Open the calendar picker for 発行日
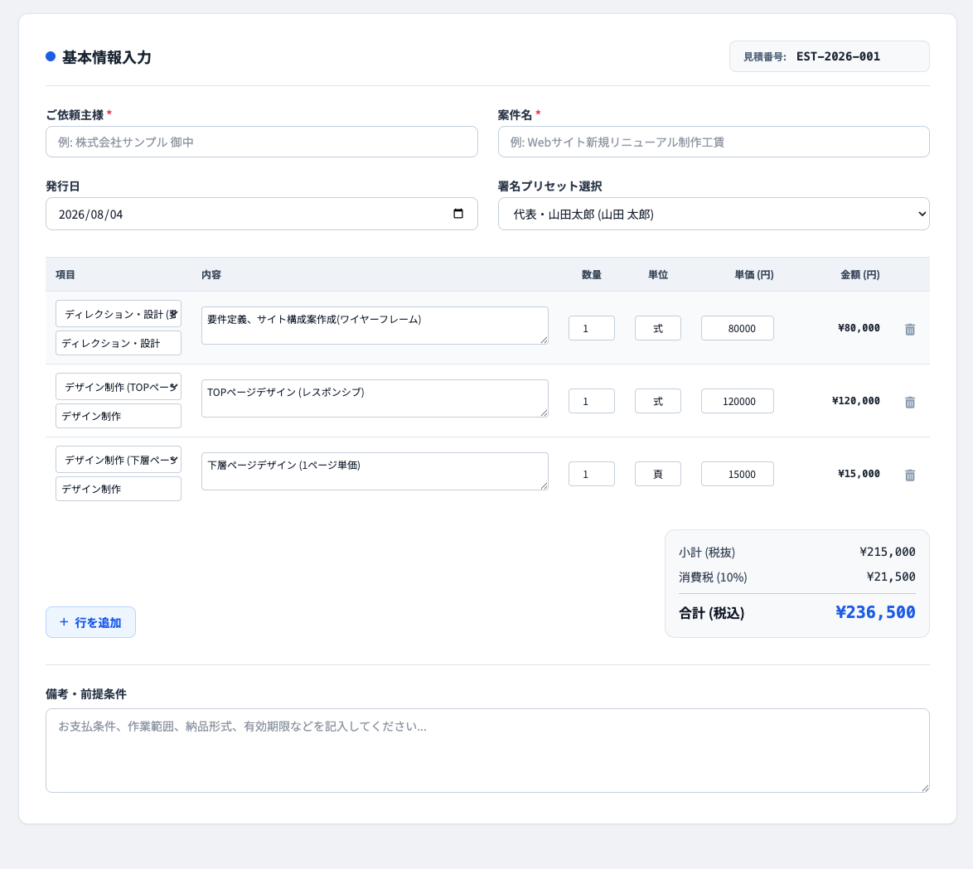Image resolution: width=973 pixels, height=869 pixels. tap(458, 214)
